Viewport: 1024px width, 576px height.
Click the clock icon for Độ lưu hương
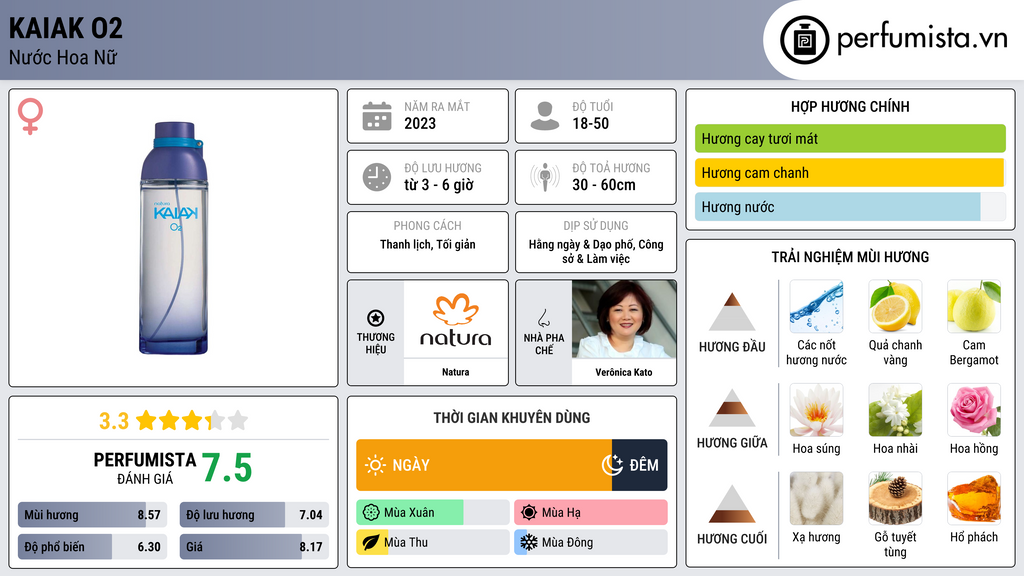[377, 177]
